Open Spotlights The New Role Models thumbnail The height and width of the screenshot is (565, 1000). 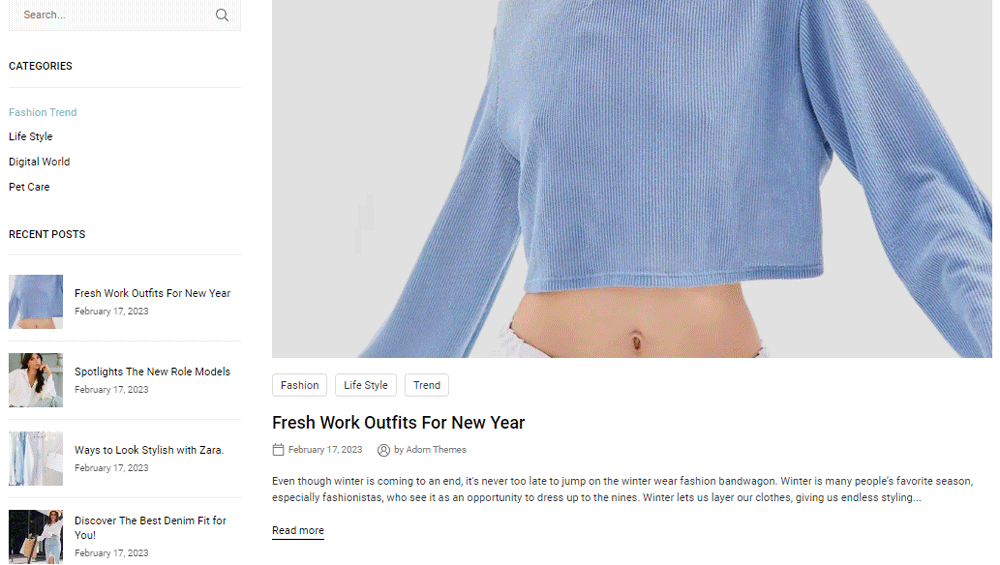tap(36, 380)
